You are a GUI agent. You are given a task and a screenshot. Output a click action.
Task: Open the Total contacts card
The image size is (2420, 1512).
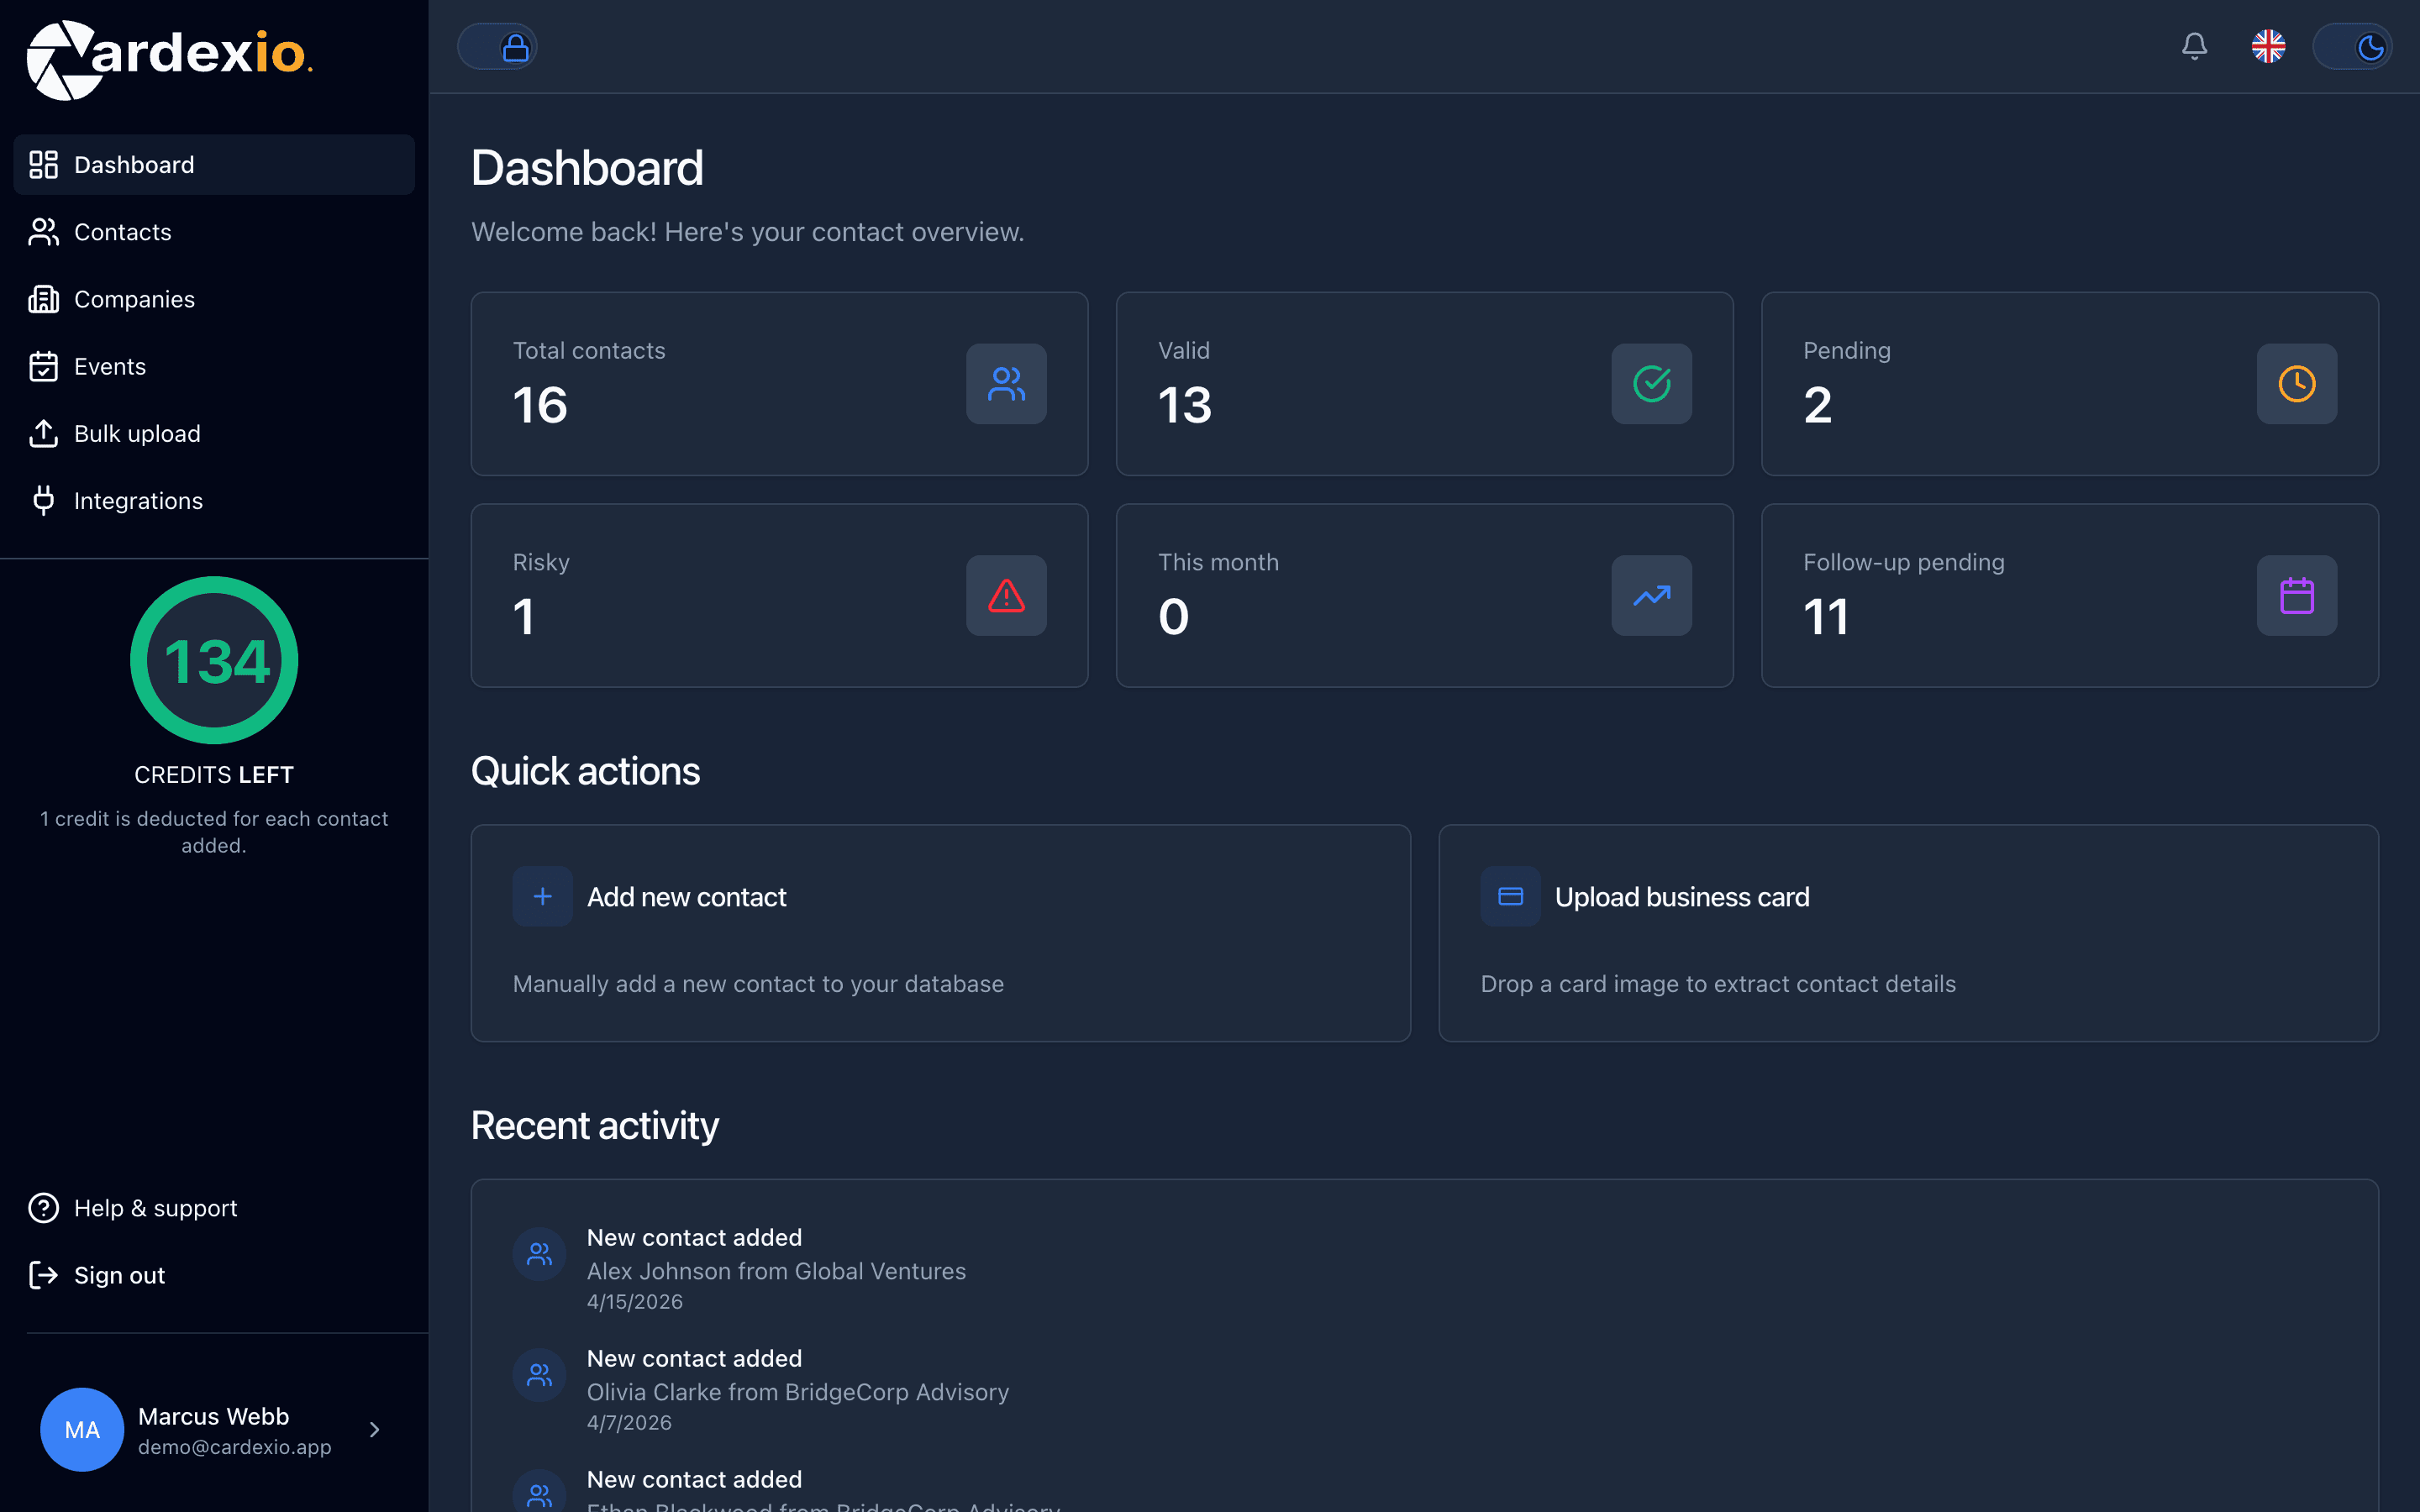(779, 384)
